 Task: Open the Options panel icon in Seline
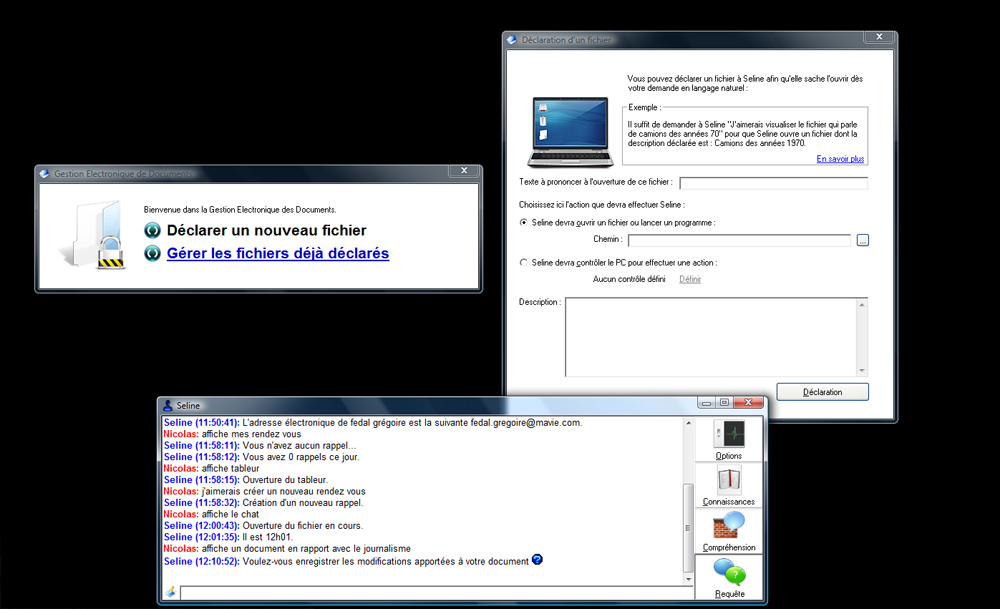click(x=729, y=434)
